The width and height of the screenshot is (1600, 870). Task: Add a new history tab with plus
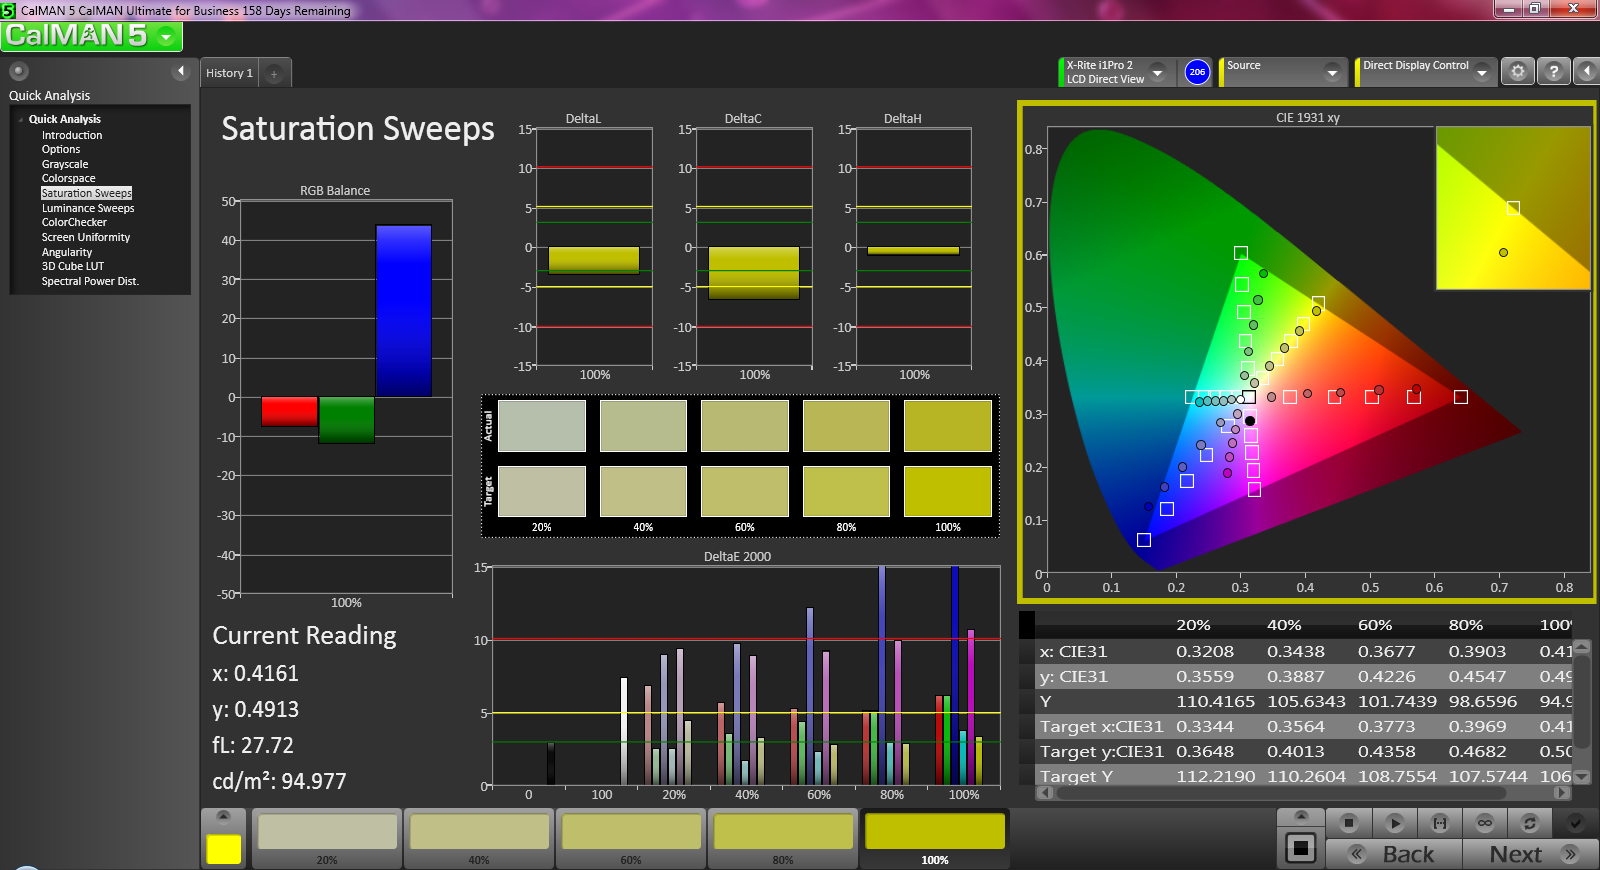(274, 73)
